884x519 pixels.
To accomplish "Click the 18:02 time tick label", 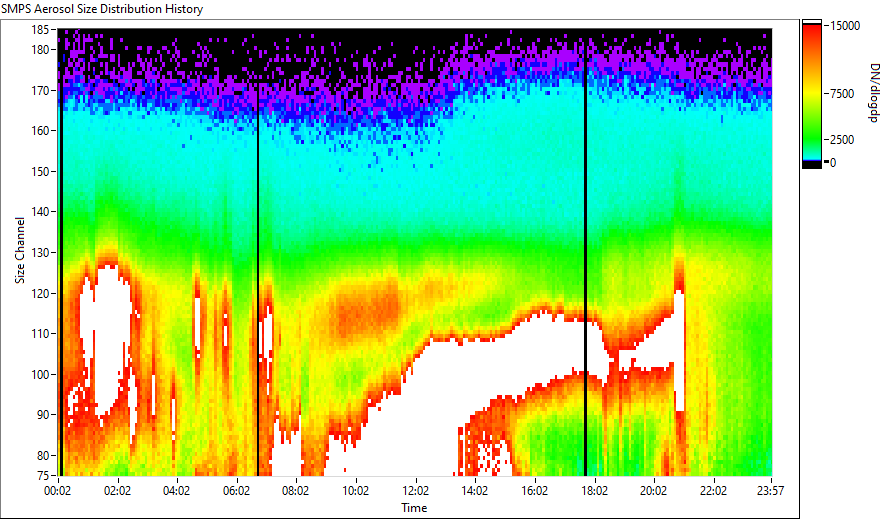I will 594,491.
